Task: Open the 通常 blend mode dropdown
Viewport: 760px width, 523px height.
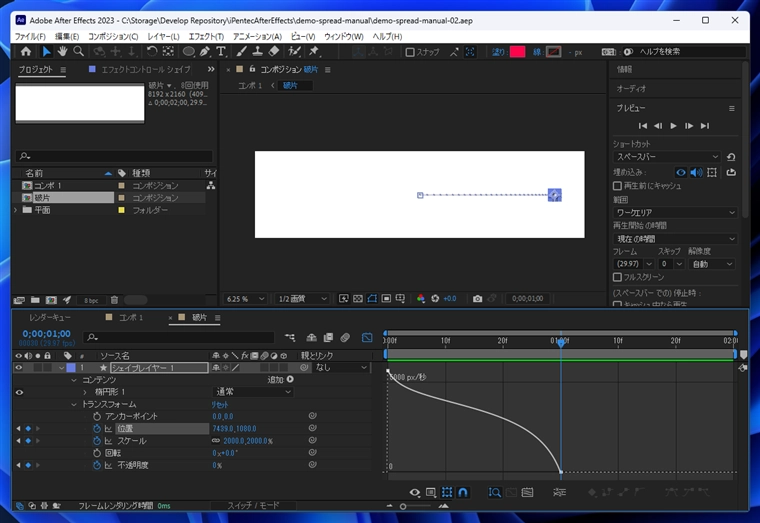Action: [x=253, y=392]
